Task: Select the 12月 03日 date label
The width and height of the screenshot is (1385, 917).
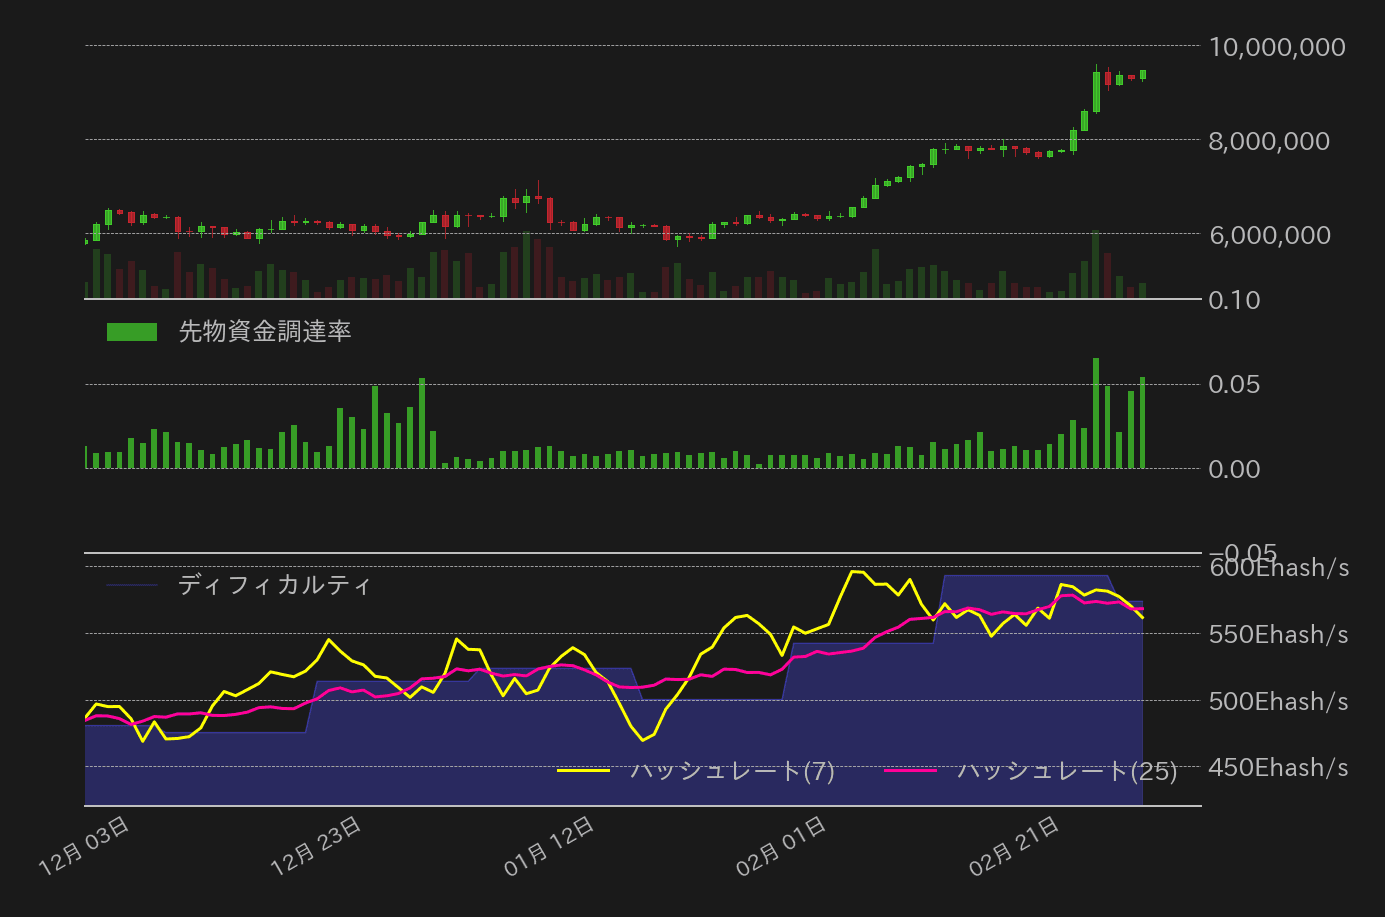Action: point(85,846)
